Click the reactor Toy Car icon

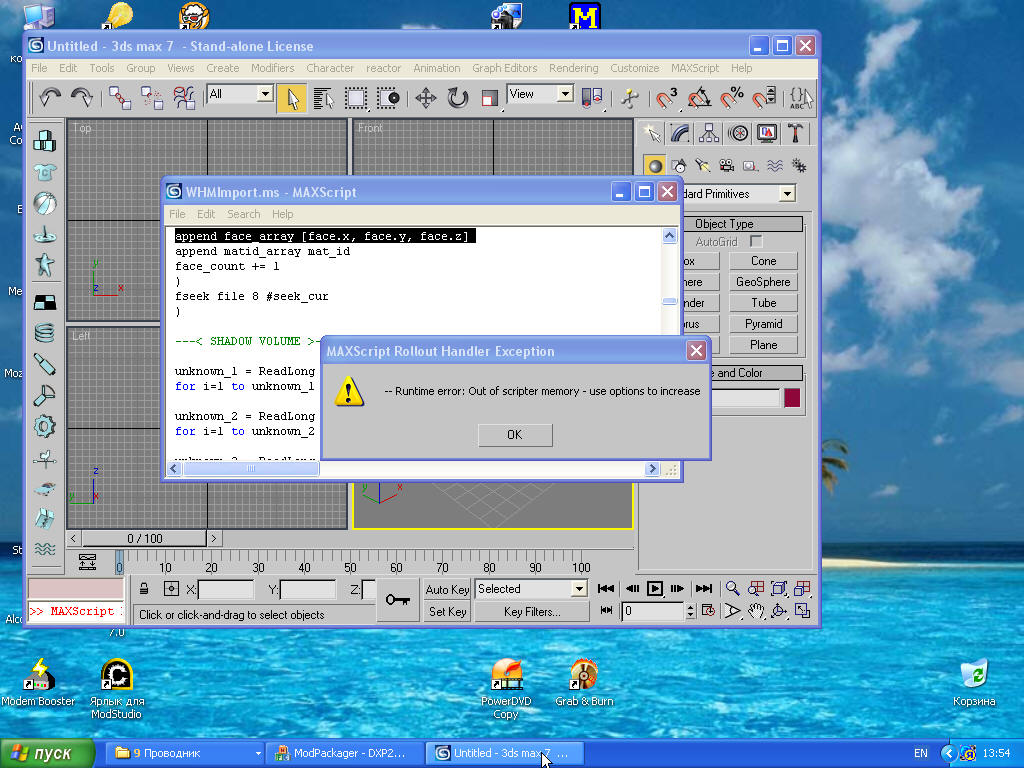pyautogui.click(x=44, y=488)
